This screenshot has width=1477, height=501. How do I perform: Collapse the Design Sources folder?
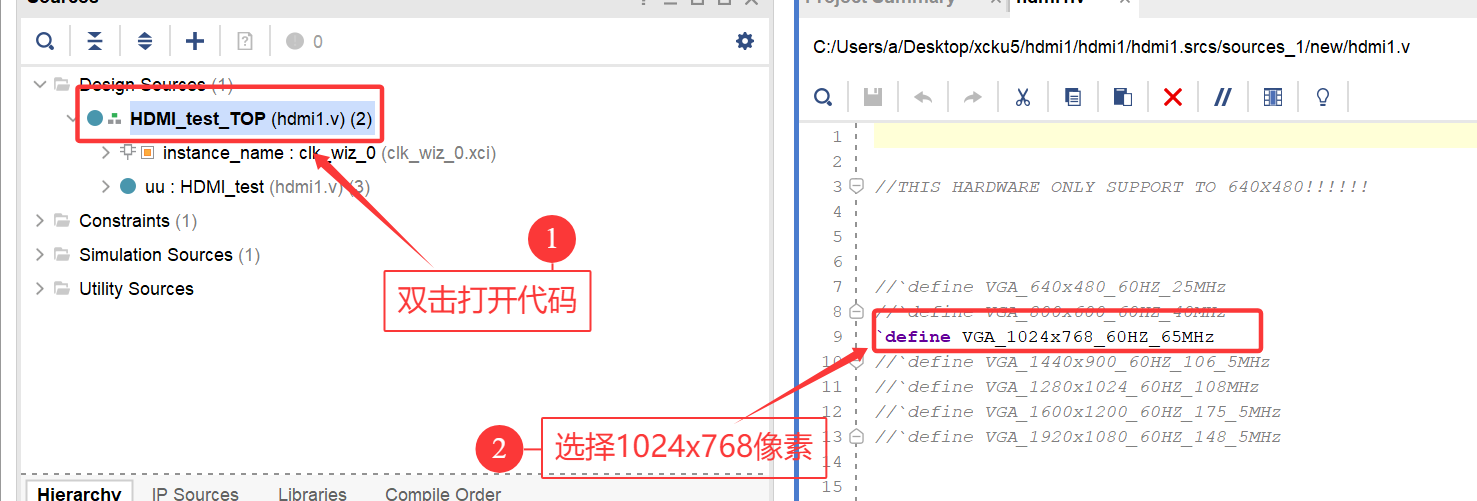point(40,84)
